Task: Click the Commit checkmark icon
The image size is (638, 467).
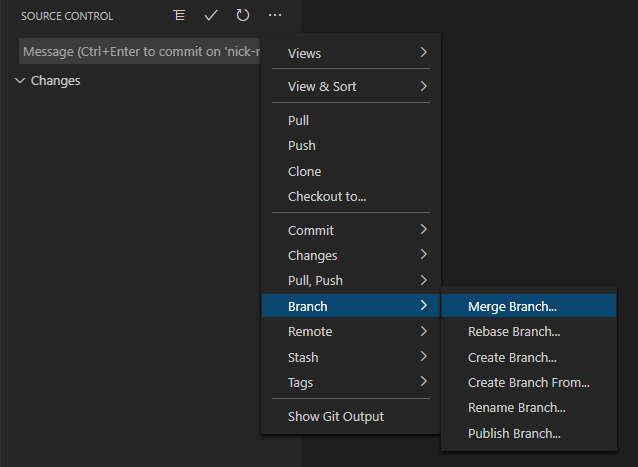Action: tap(211, 15)
